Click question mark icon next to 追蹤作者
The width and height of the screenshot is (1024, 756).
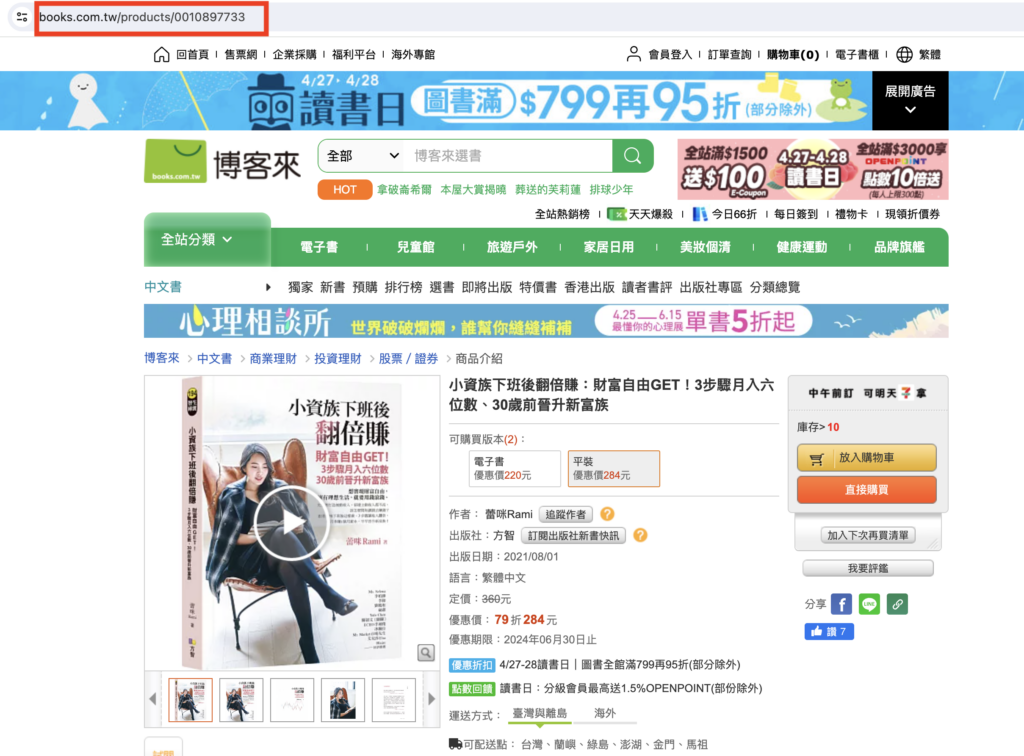(x=607, y=514)
